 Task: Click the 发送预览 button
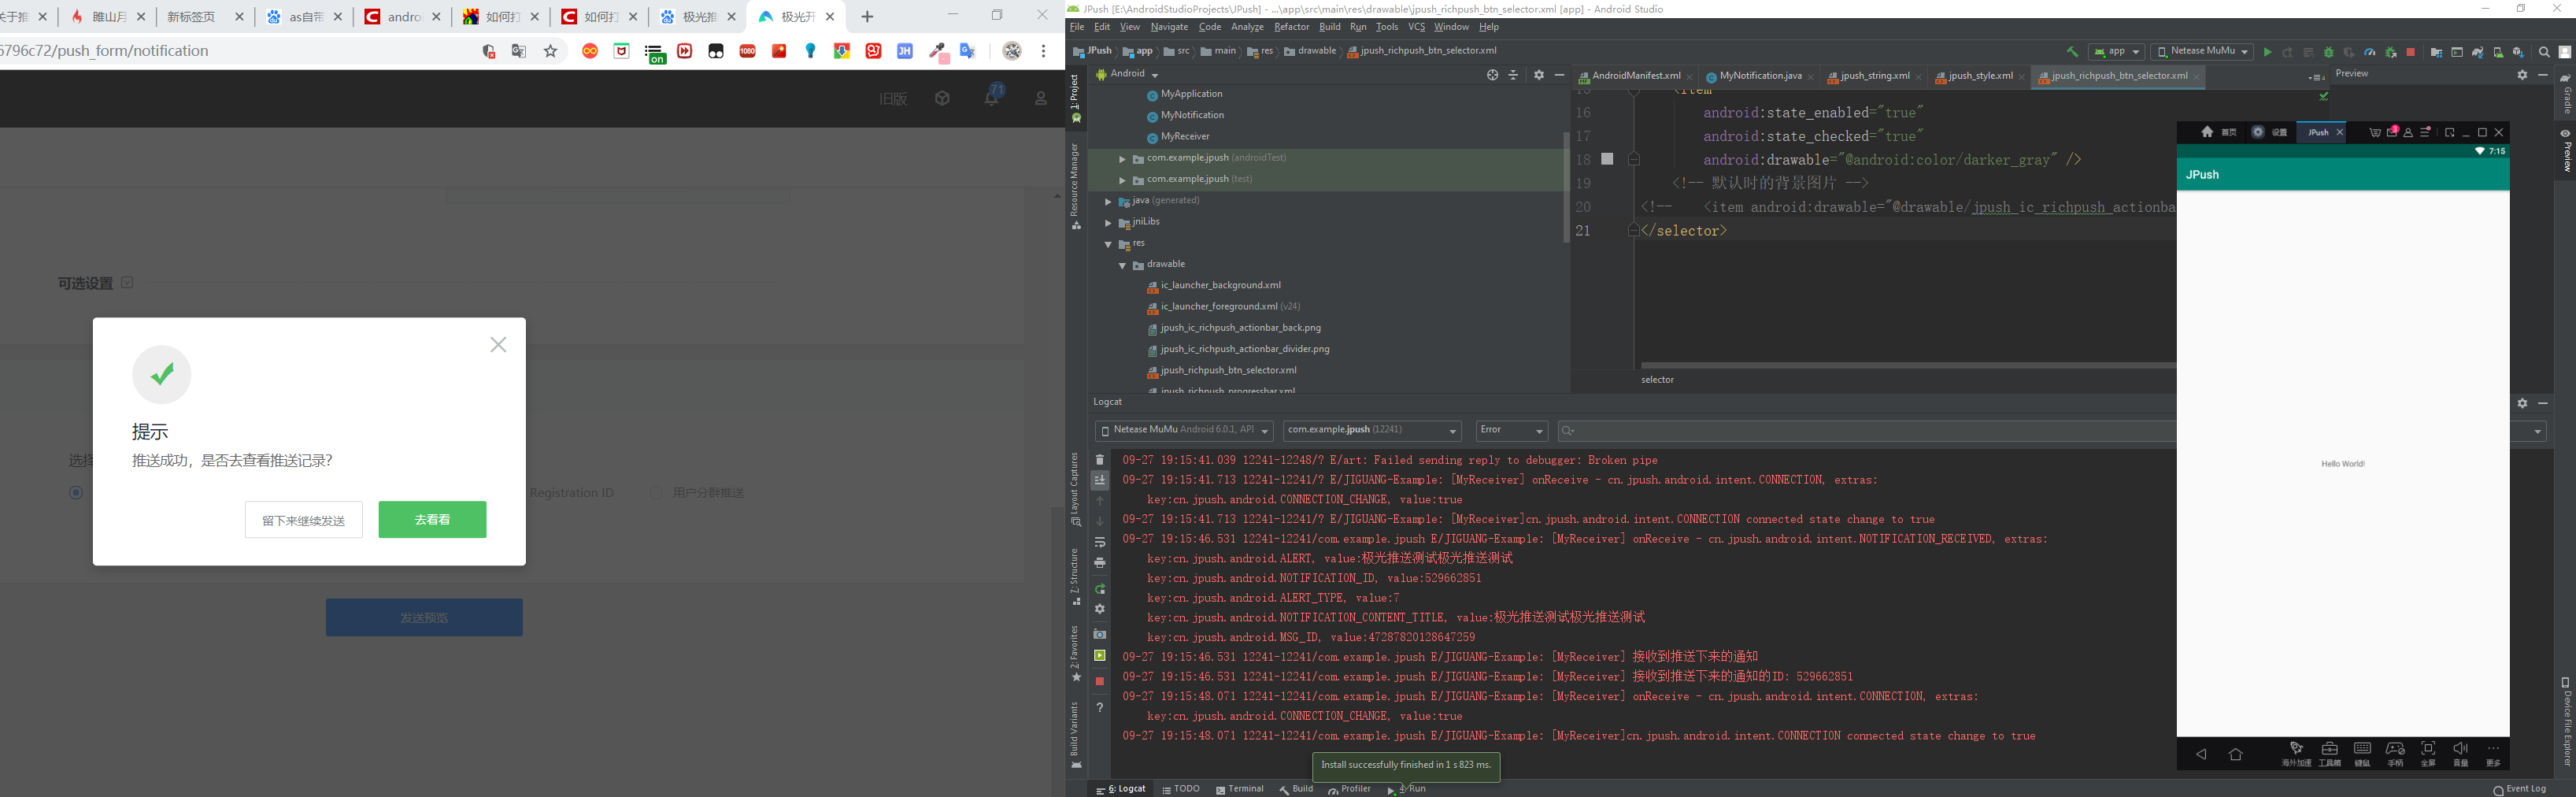click(424, 617)
